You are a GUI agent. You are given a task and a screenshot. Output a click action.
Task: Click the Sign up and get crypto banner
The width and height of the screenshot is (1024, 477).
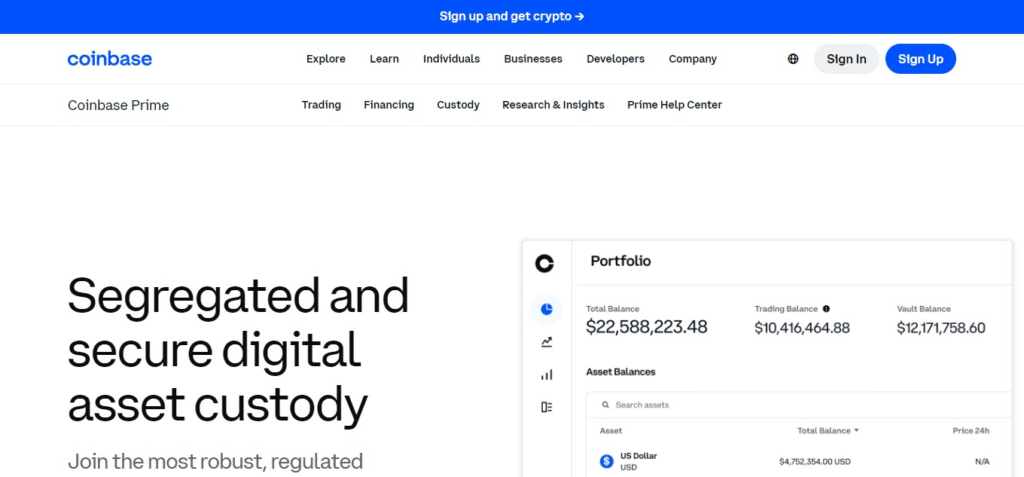coord(512,16)
